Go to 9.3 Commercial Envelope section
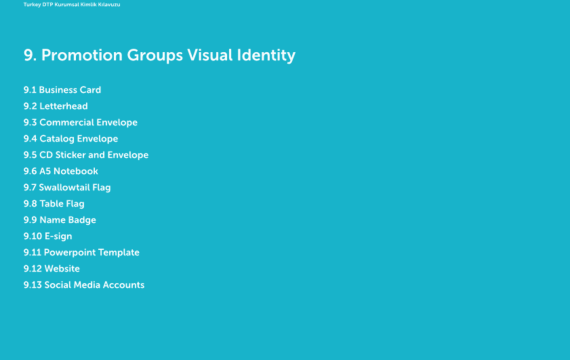 coord(80,123)
